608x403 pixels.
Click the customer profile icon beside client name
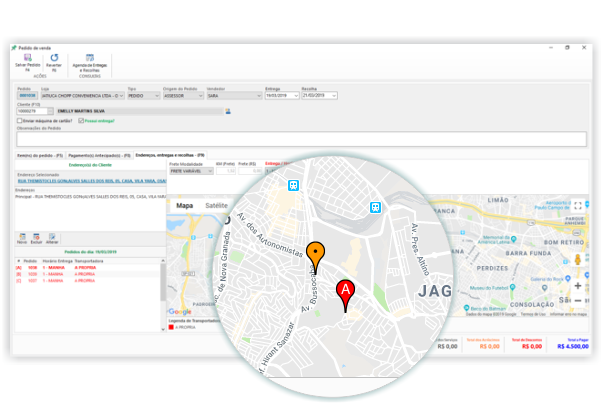tap(228, 111)
